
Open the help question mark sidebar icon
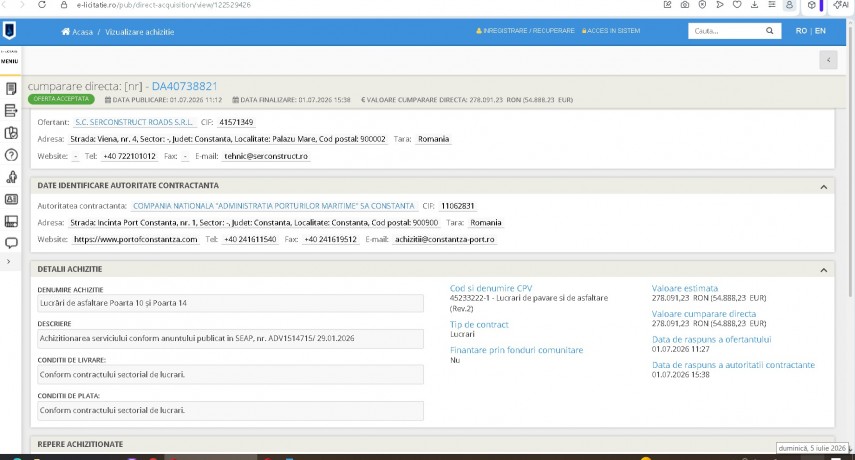[x=11, y=155]
